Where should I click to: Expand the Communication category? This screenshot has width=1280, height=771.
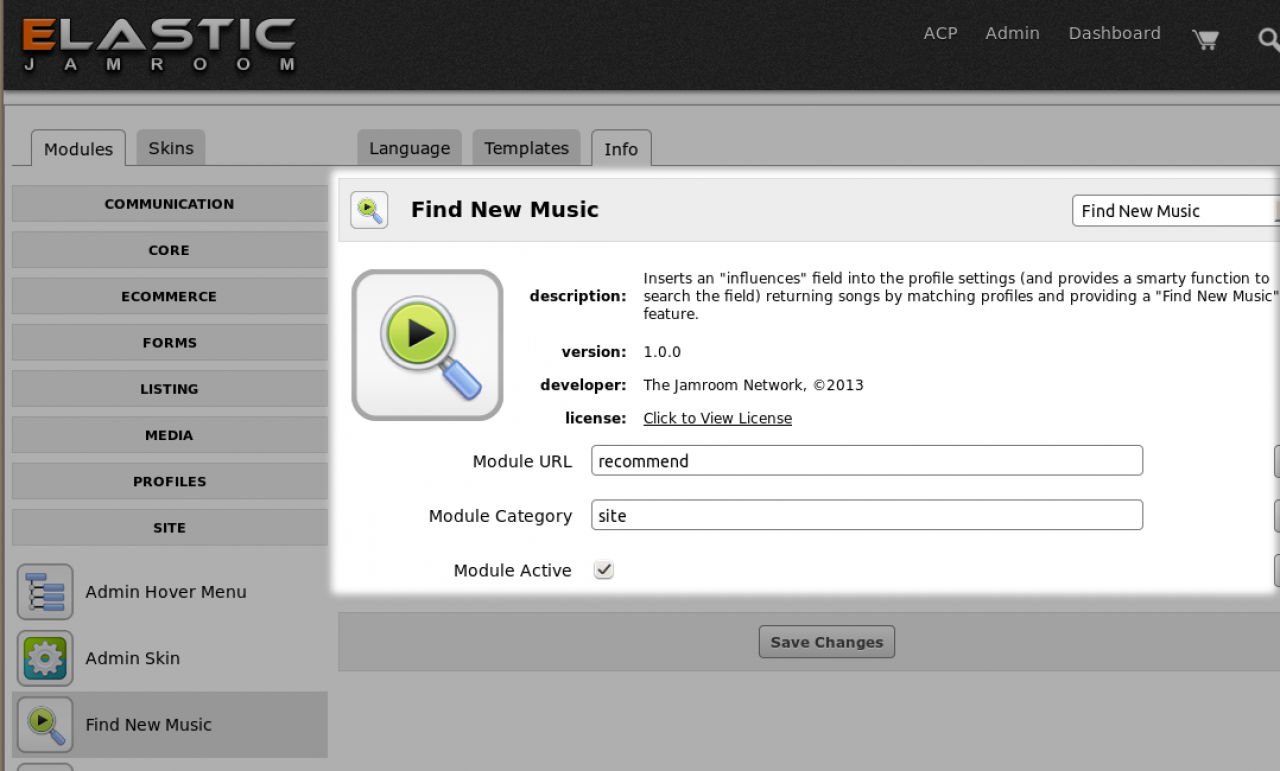(169, 204)
